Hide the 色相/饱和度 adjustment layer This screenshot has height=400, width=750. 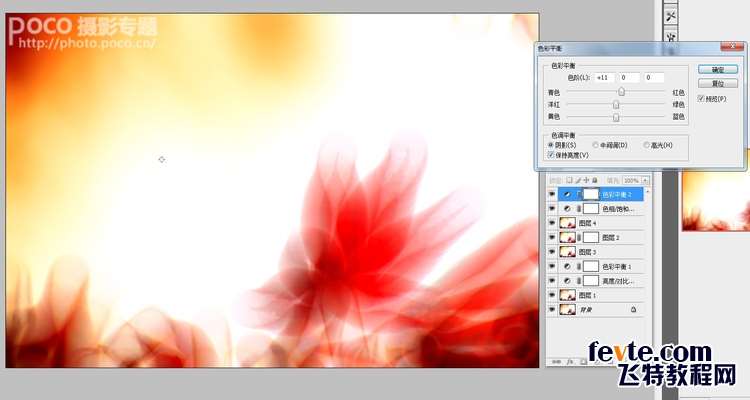[552, 209]
